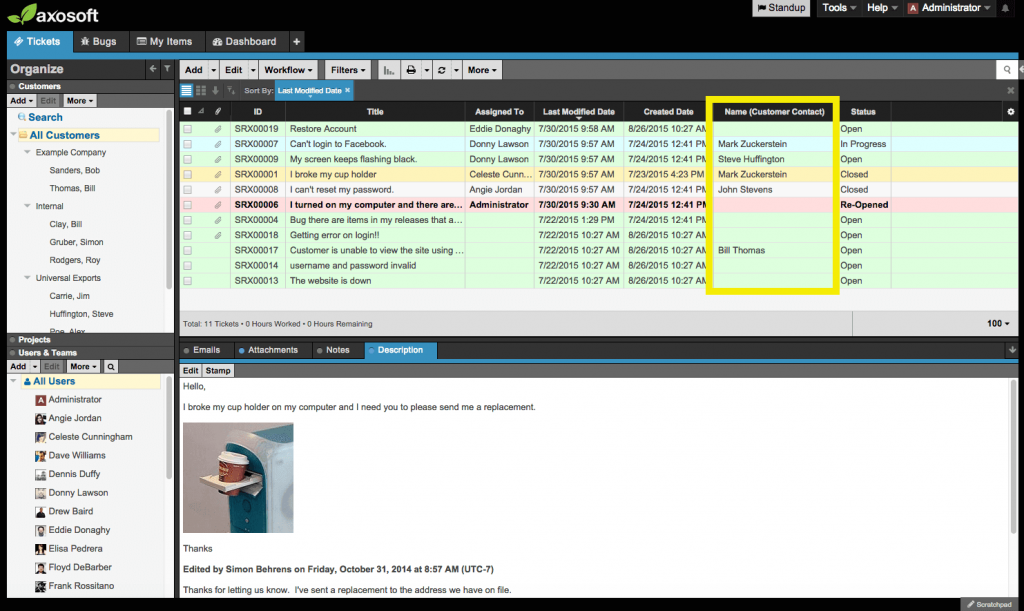This screenshot has width=1024, height=611.
Task: Open the Workflow dropdown
Action: (288, 70)
